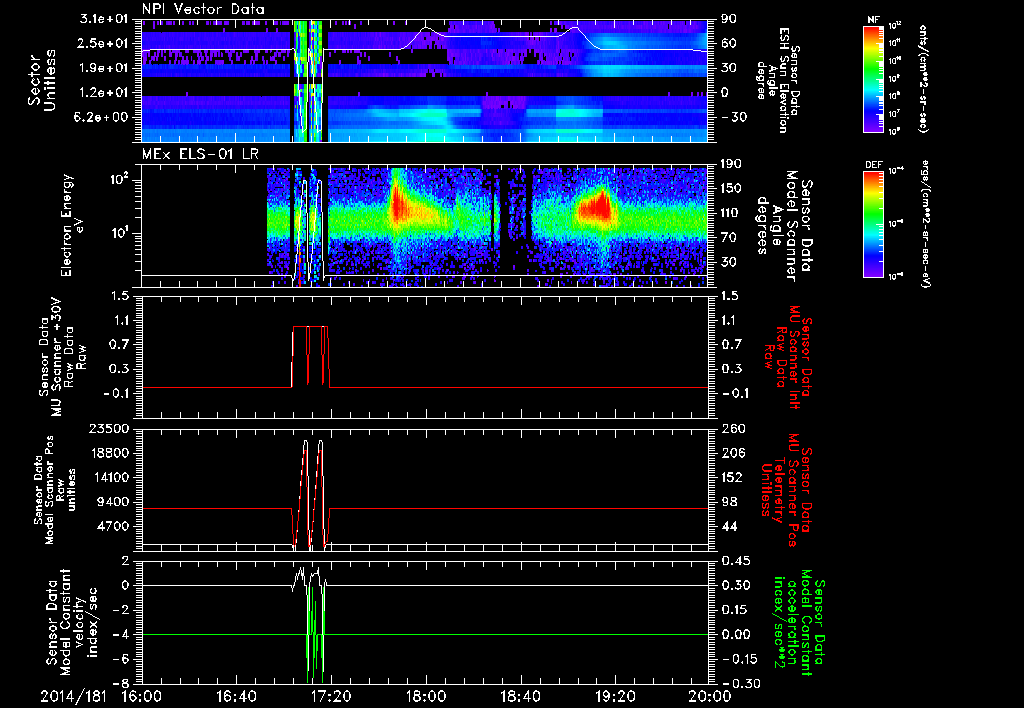Click the 20:00 time axis label
This screenshot has width=1024, height=708.
click(710, 696)
